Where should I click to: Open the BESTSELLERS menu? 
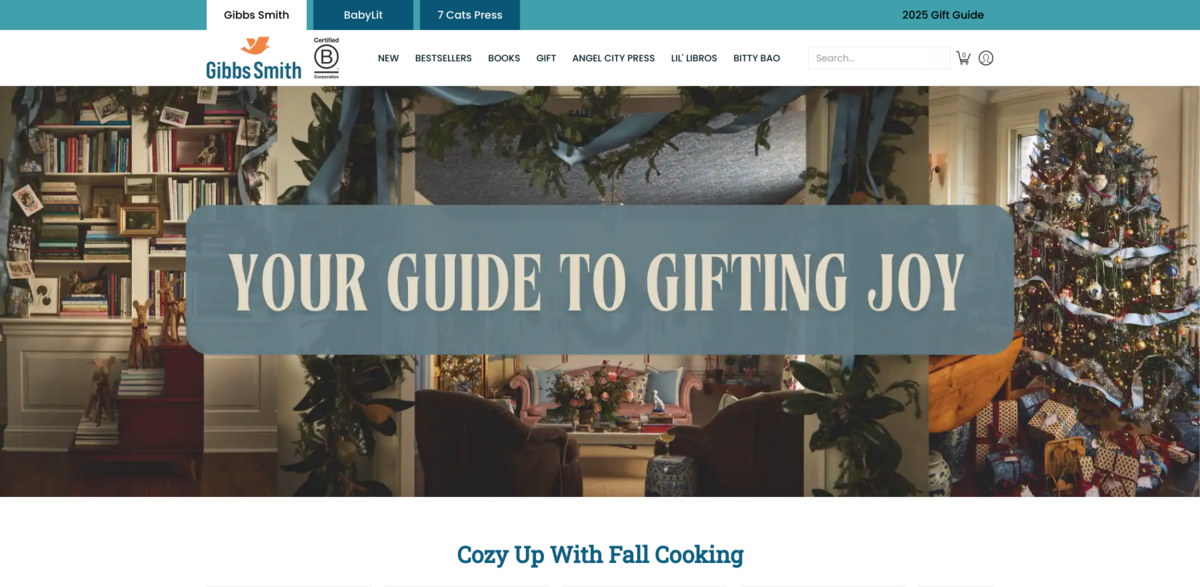click(443, 58)
